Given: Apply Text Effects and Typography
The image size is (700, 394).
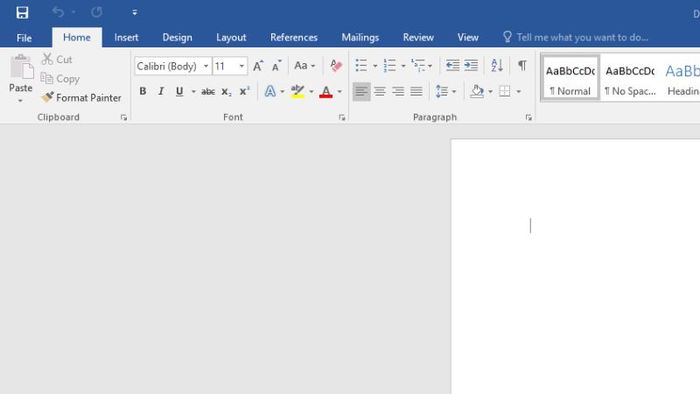Looking at the screenshot, I should coord(270,91).
